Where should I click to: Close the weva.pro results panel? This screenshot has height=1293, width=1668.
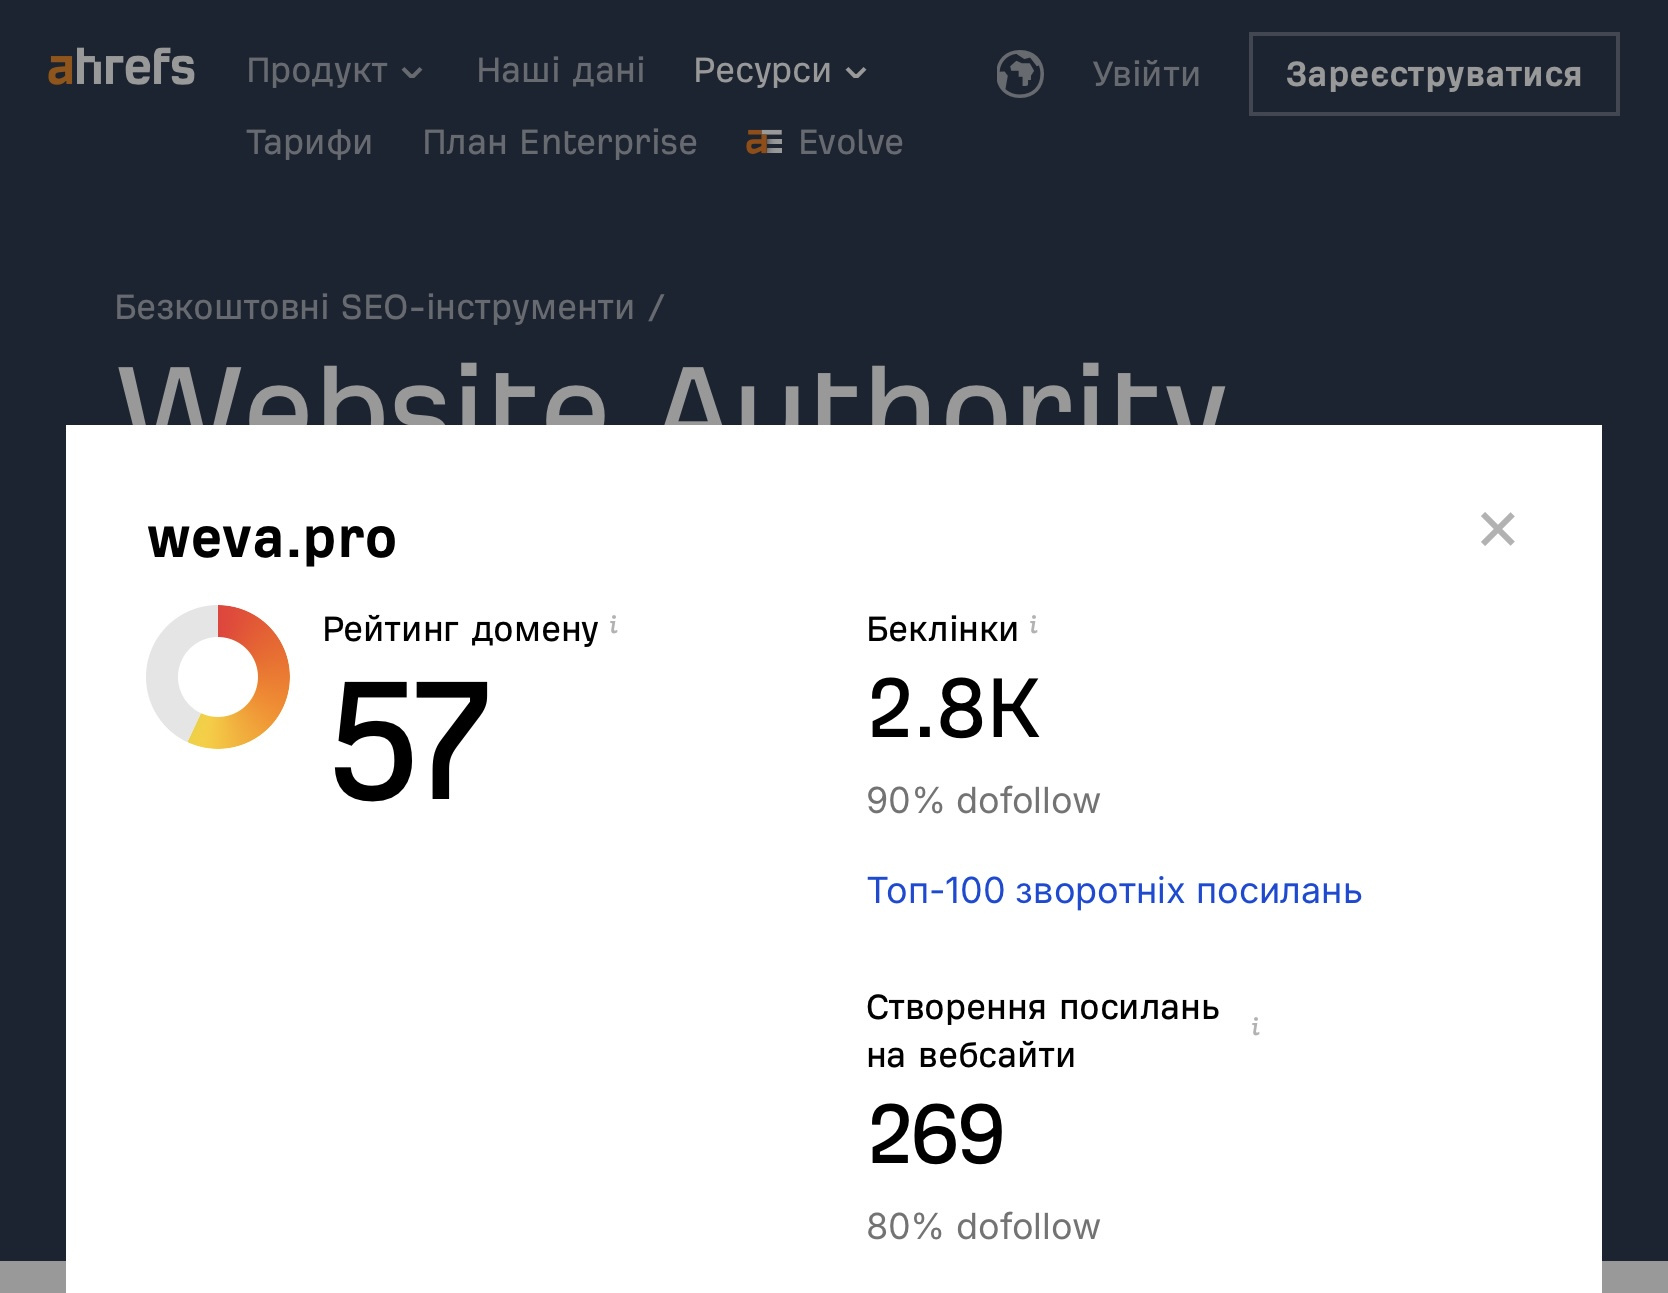click(1497, 529)
